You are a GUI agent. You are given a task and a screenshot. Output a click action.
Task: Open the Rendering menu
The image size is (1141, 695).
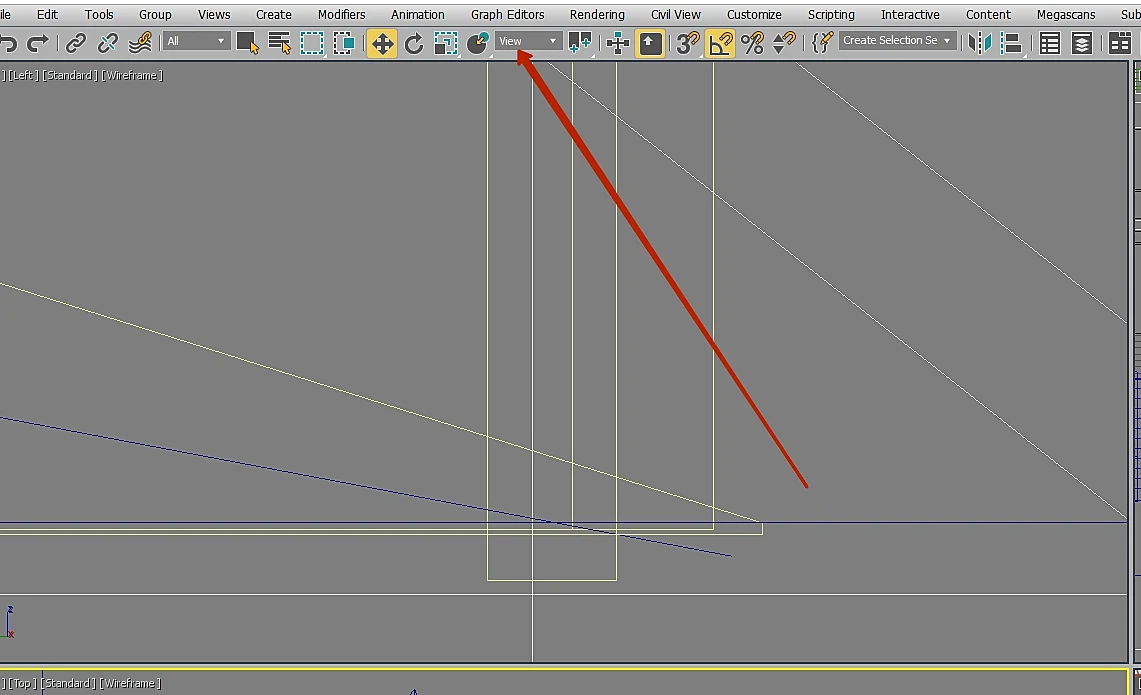click(597, 15)
